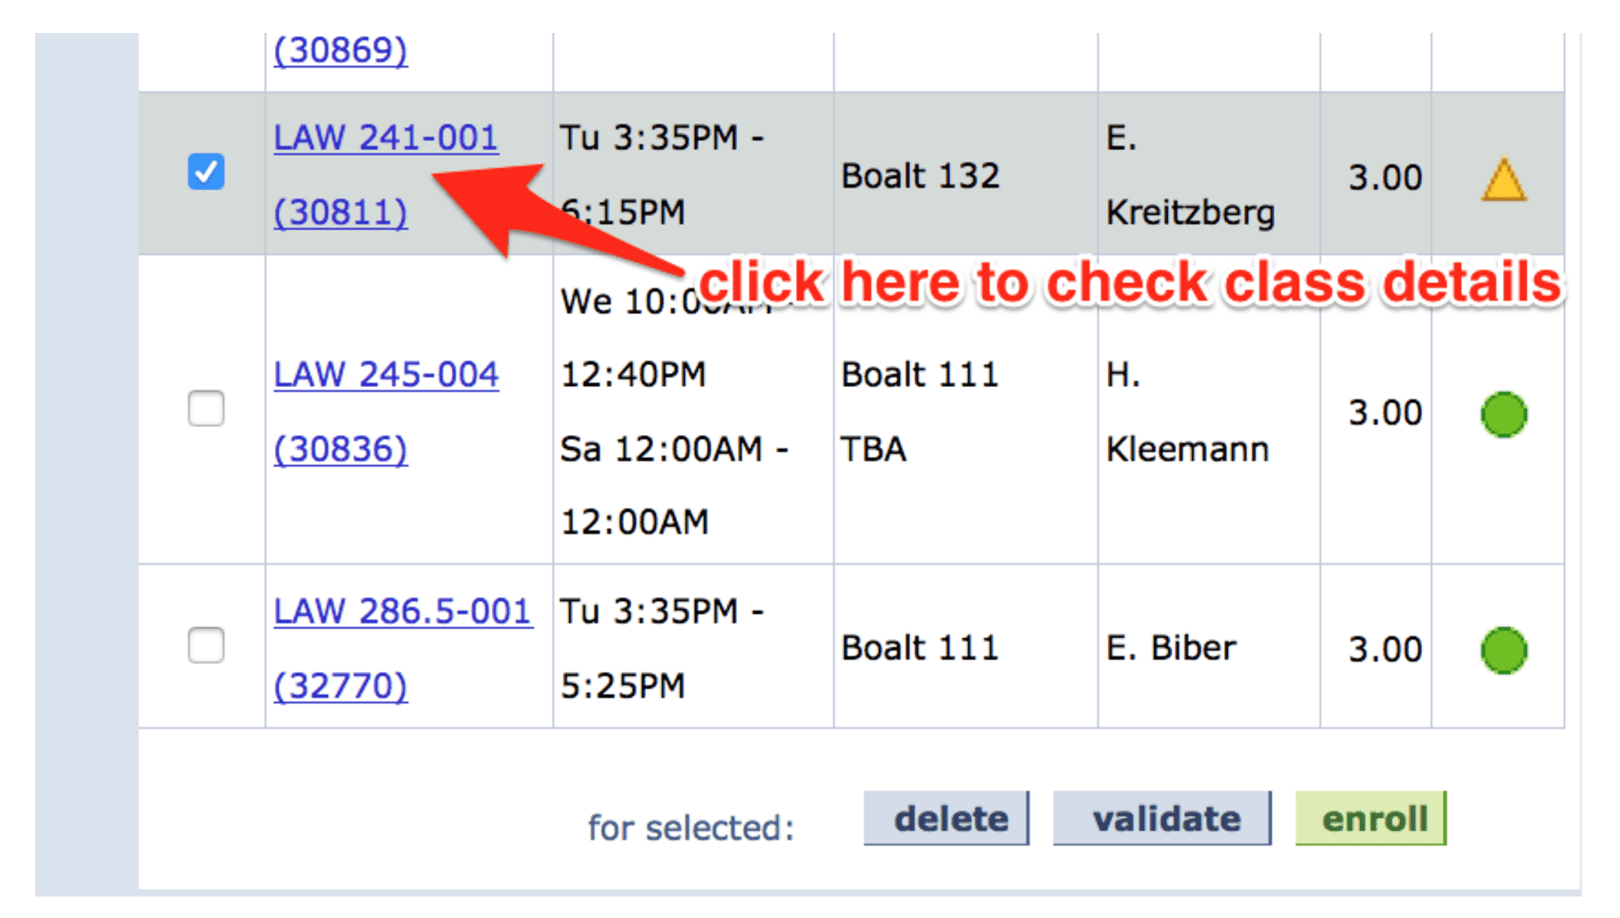This screenshot has width=1620, height=918.
Task: Enroll in selected classes
Action: pos(1371,819)
